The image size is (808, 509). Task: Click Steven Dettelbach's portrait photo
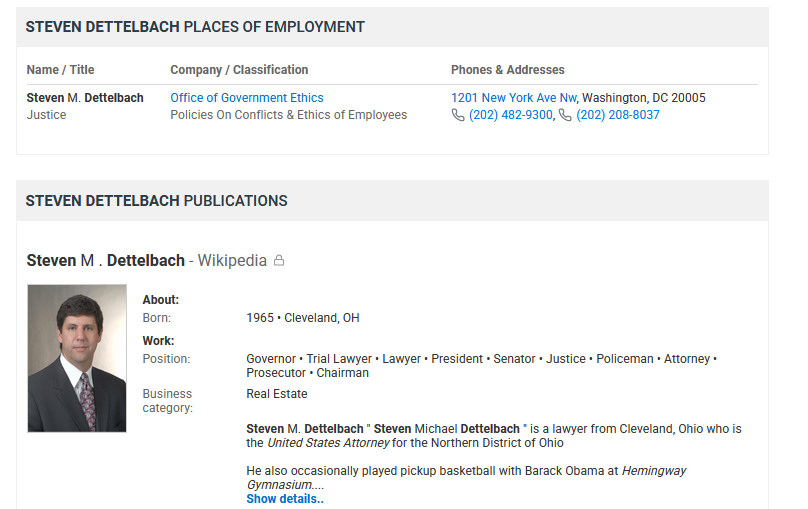point(77,358)
